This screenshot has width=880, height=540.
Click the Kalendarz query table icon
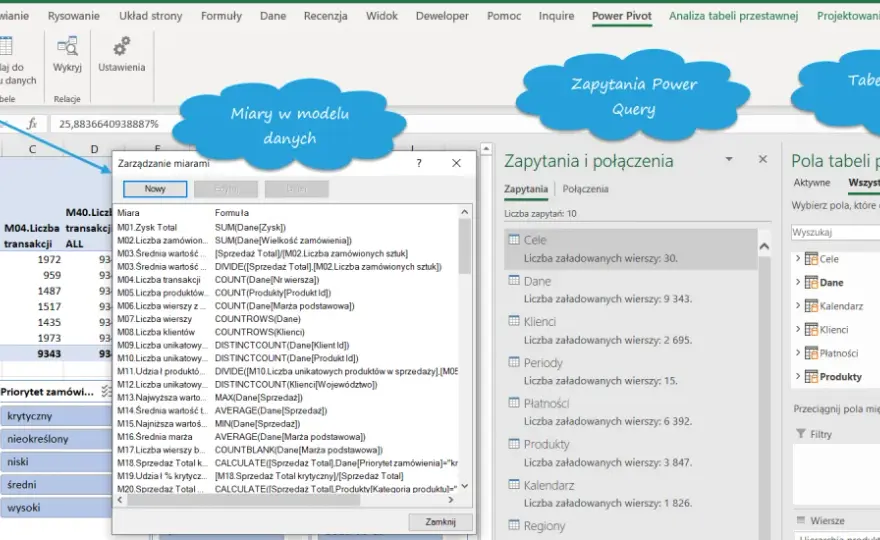coord(514,484)
